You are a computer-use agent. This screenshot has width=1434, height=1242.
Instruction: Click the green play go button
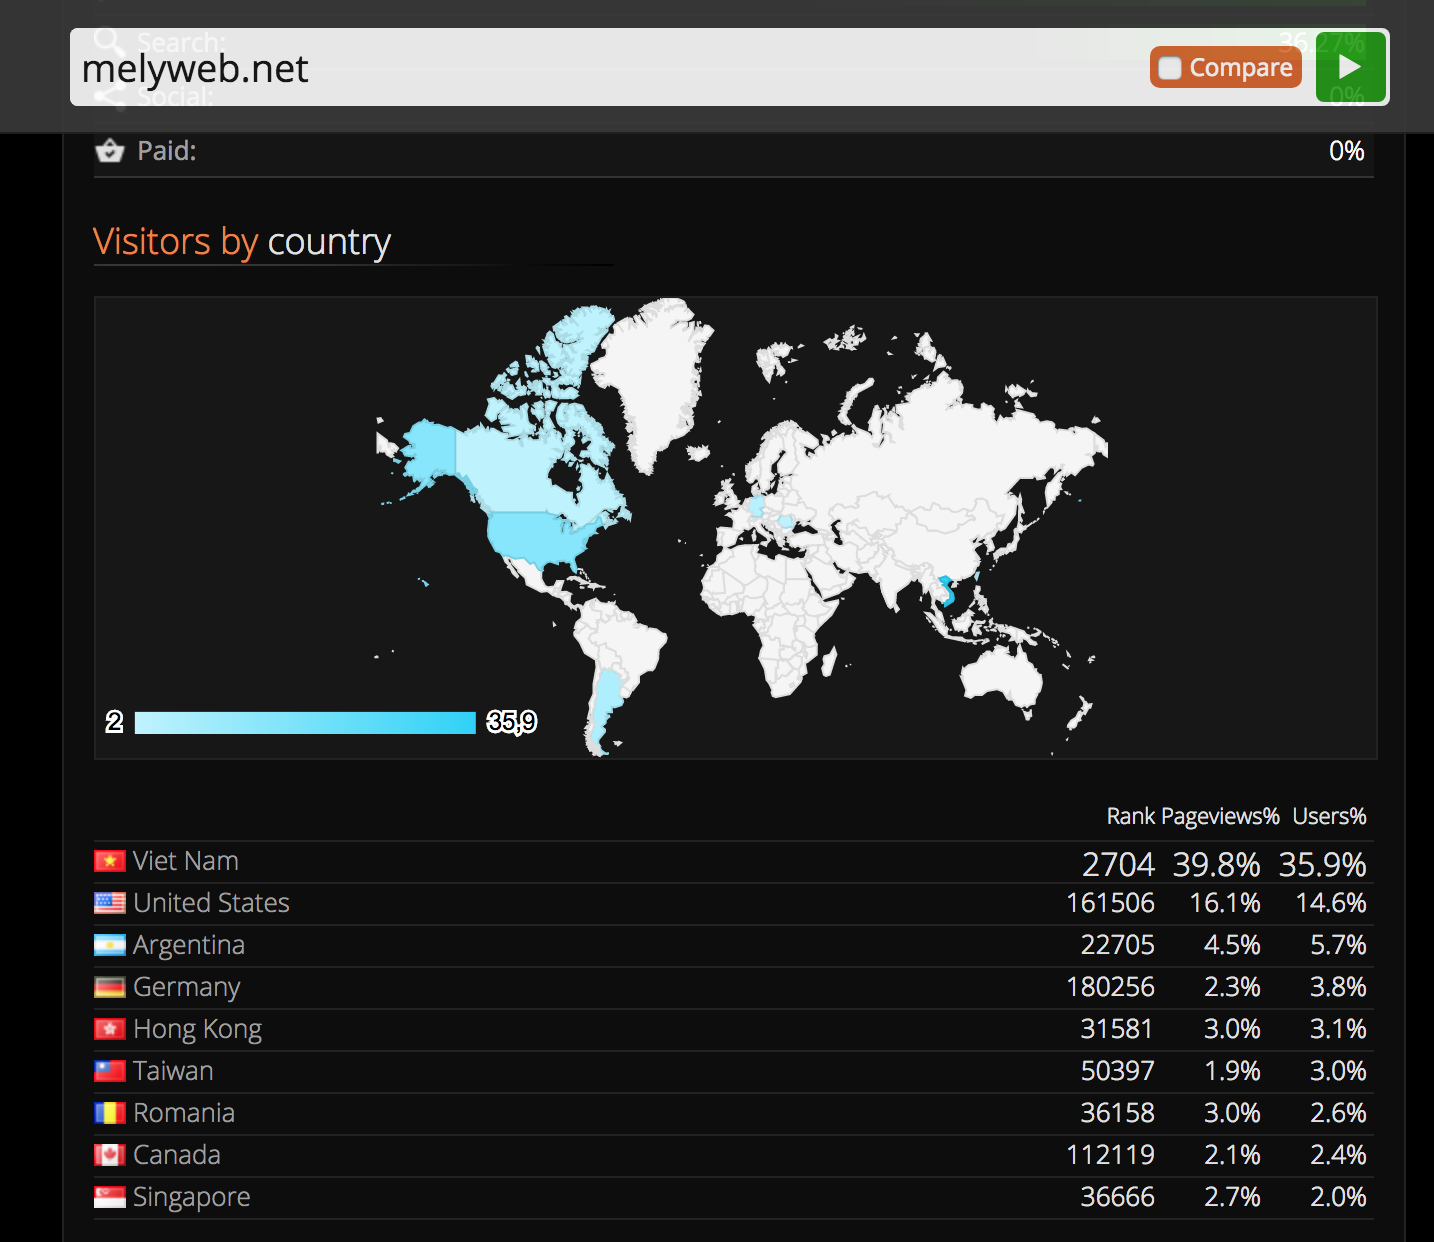click(1350, 67)
